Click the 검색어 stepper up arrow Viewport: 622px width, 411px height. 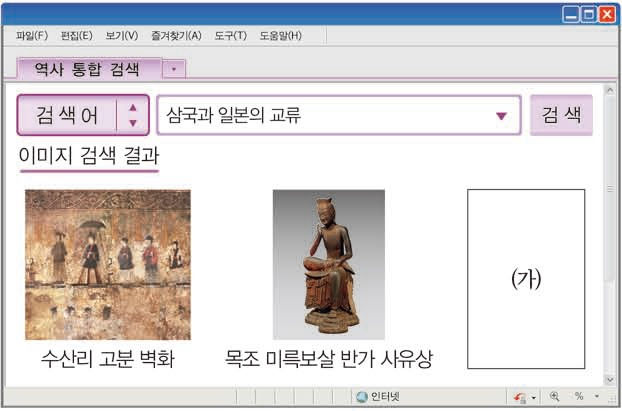(133, 107)
